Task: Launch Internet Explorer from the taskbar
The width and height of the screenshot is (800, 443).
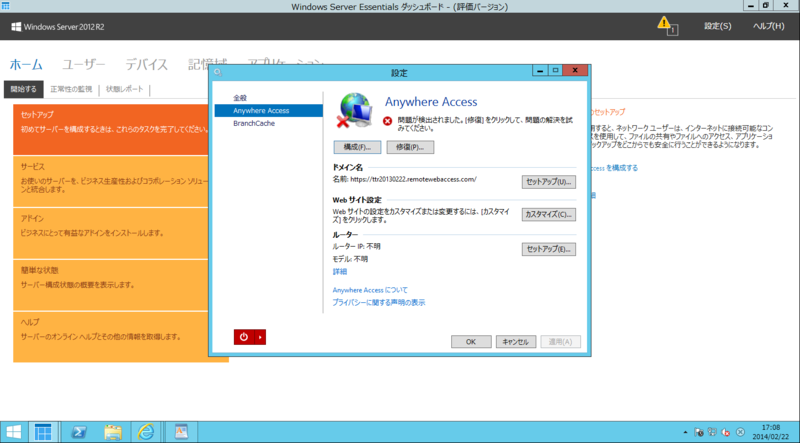Action: click(146, 432)
